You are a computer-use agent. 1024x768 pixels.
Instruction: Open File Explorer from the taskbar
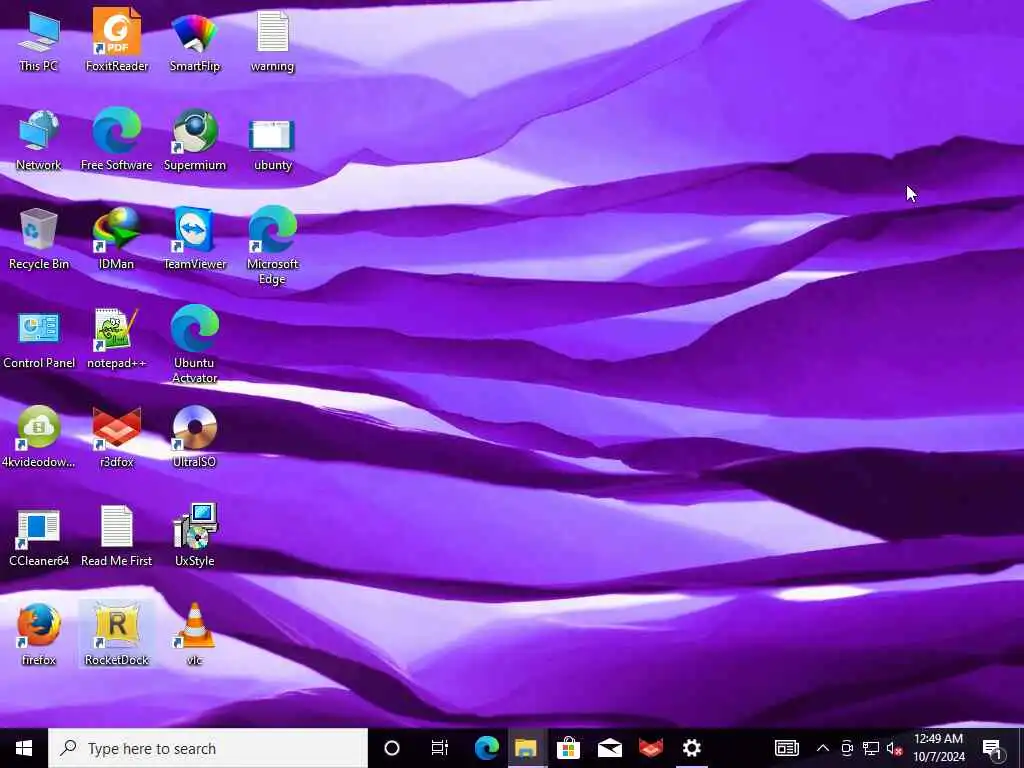coord(526,748)
